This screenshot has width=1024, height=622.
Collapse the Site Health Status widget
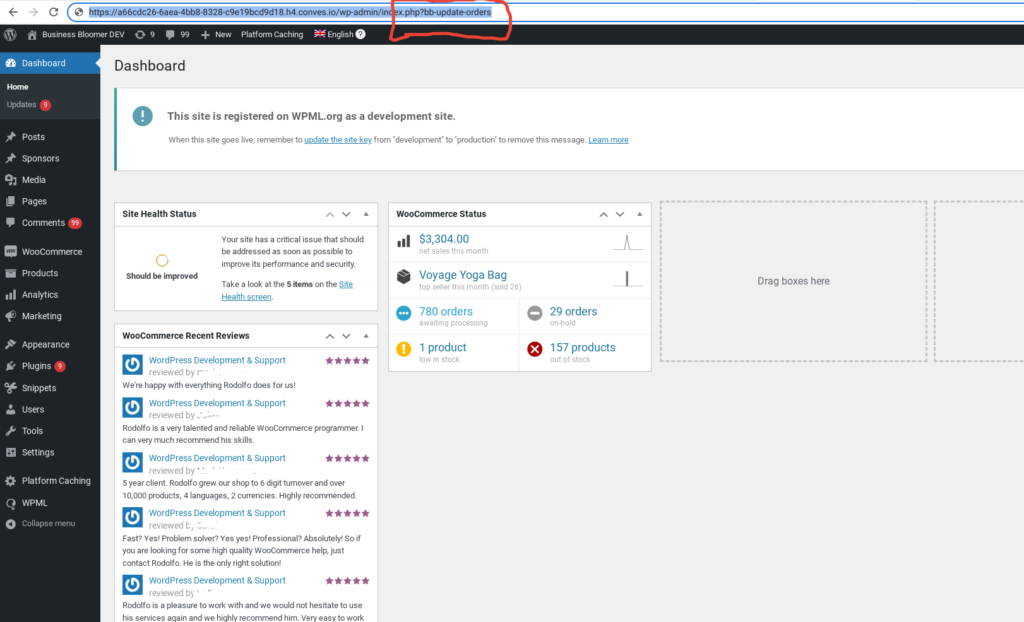[366, 214]
